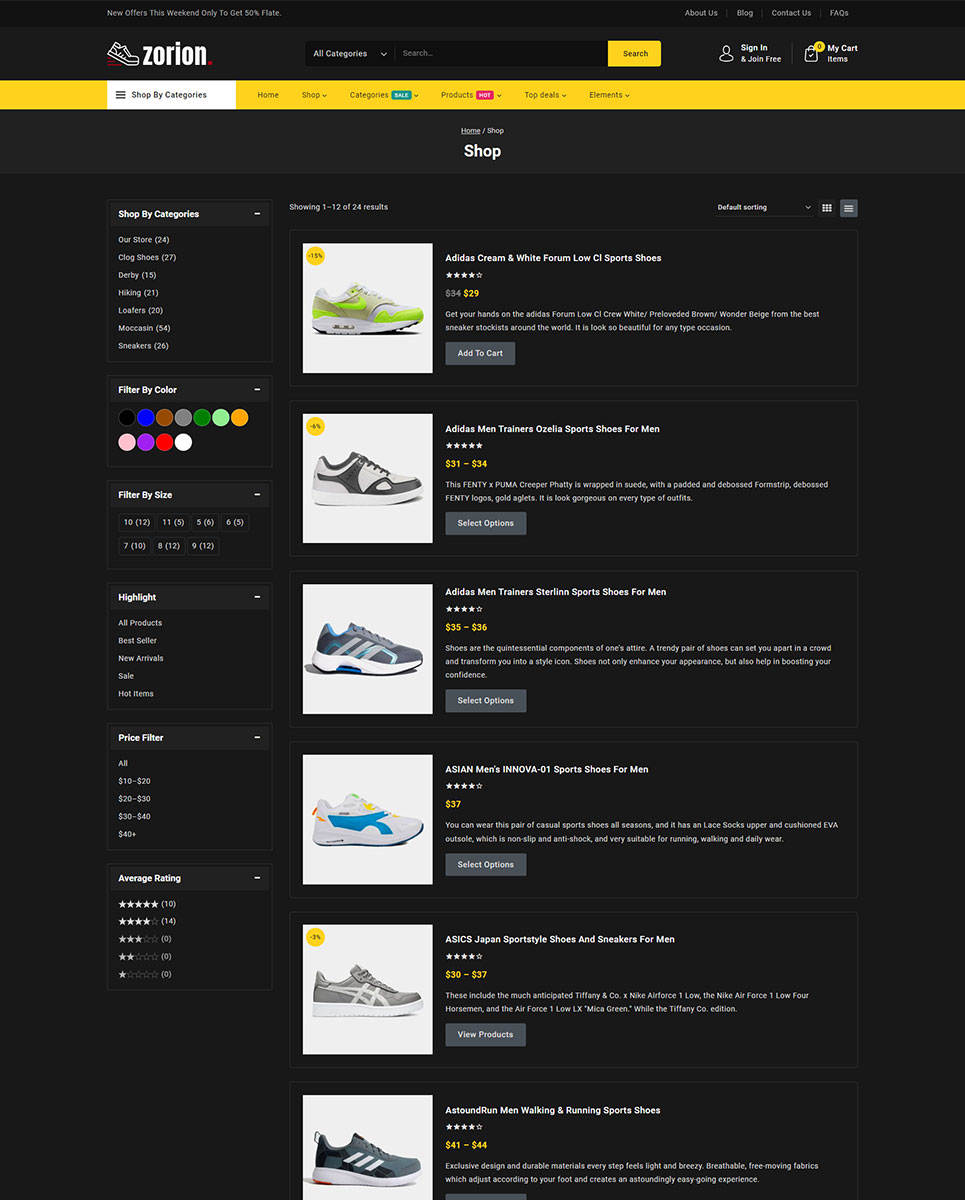Click the Zorion shoe logo
The image size is (965, 1200).
pos(158,54)
